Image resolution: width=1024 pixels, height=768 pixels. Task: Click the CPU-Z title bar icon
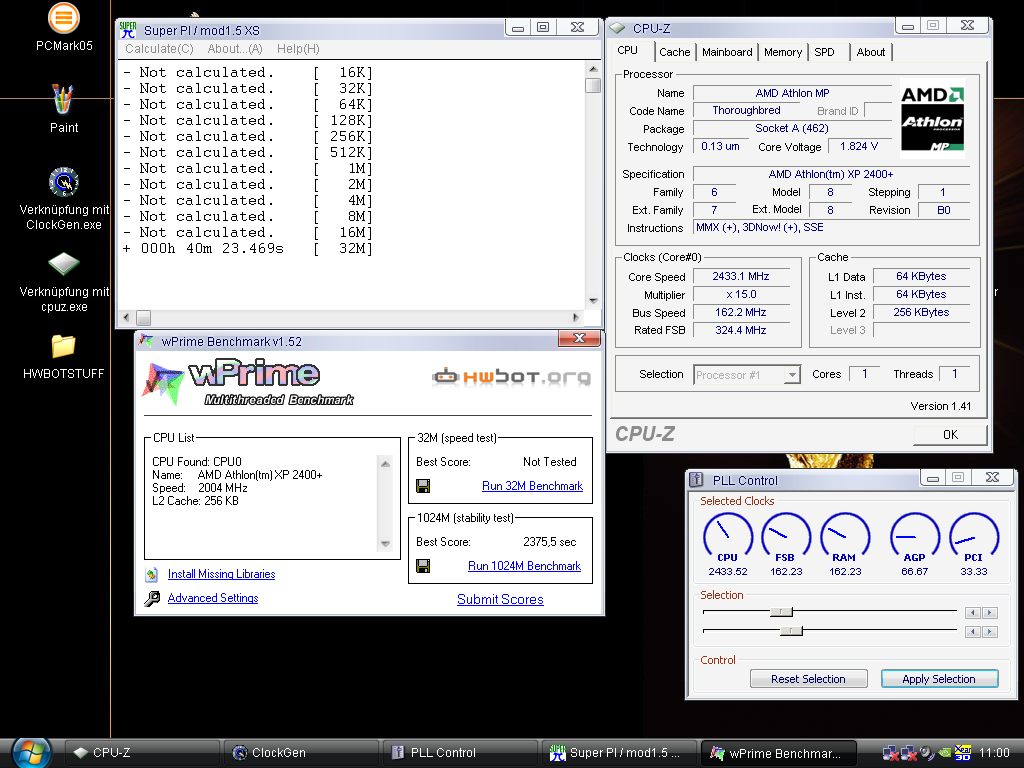point(617,28)
